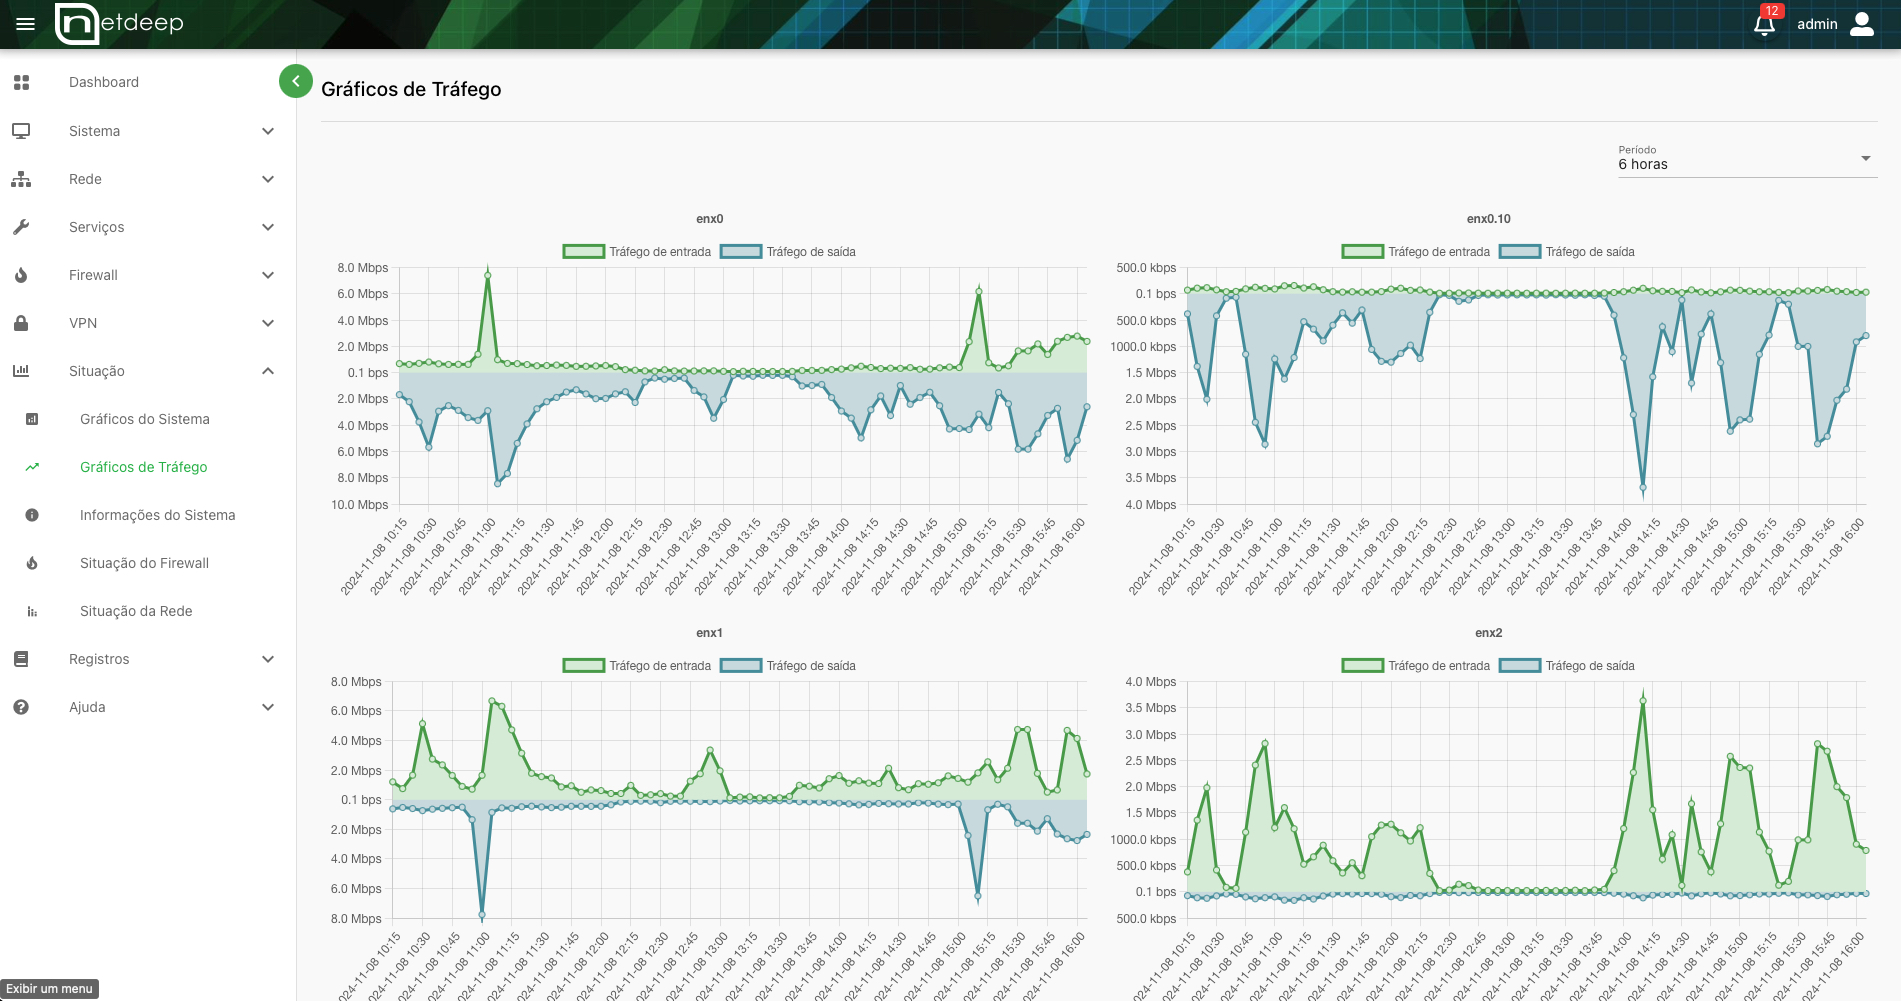Click the Gráficos de Tráfego page heading
Image resolution: width=1901 pixels, height=1001 pixels.
tap(411, 89)
